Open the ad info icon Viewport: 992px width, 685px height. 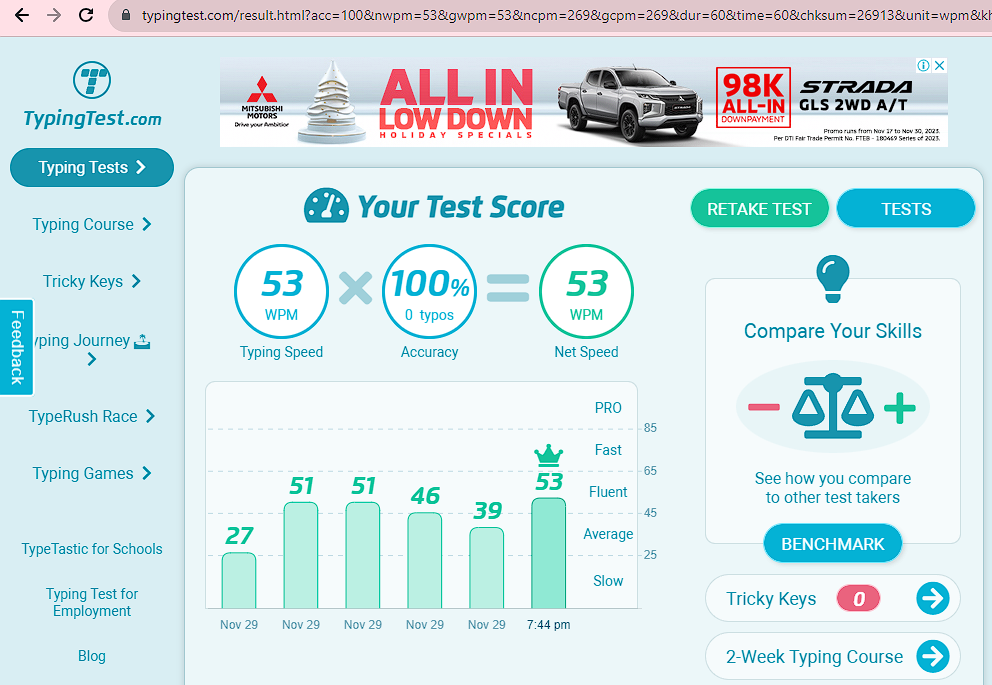[x=923, y=65]
